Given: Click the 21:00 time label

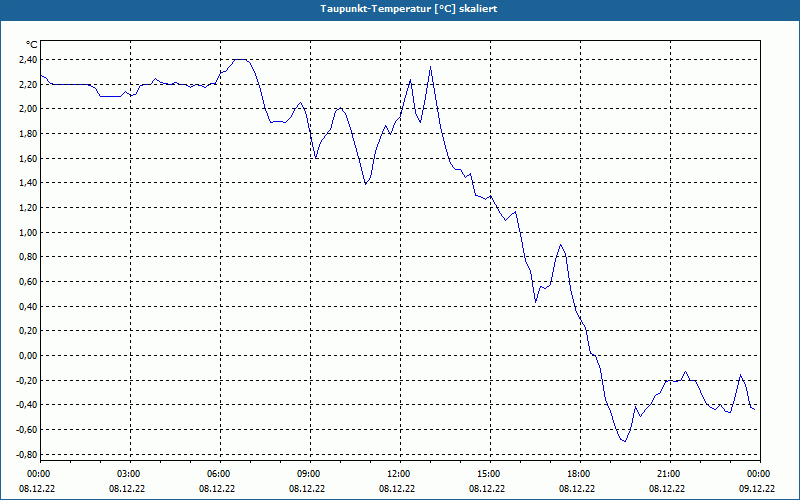Looking at the screenshot, I should 670,474.
